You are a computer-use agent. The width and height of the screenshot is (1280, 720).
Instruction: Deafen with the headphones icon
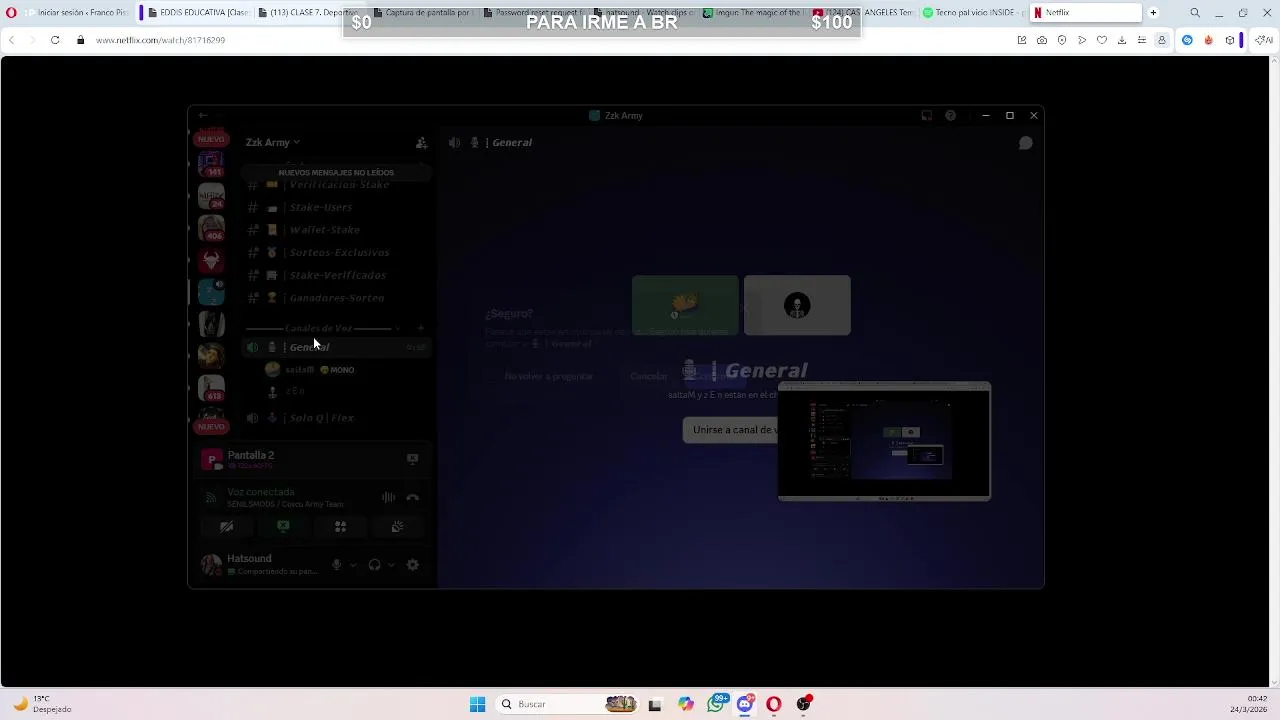coord(374,565)
